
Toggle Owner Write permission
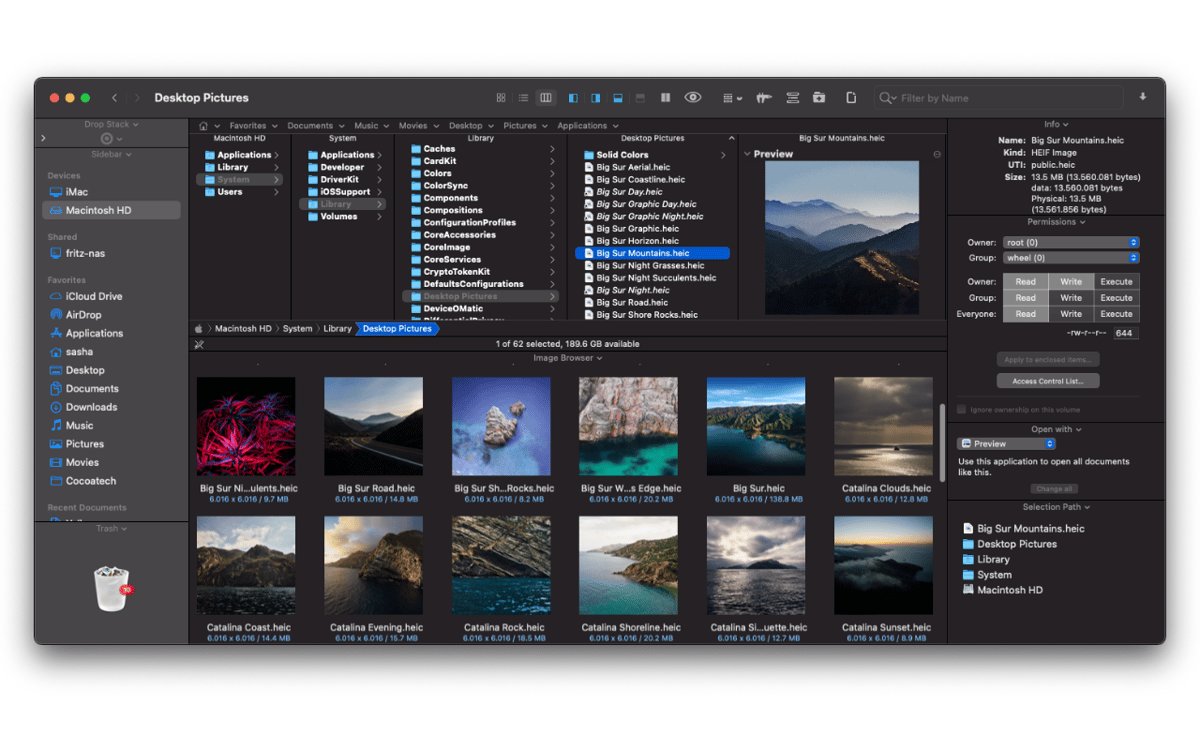tap(1070, 282)
